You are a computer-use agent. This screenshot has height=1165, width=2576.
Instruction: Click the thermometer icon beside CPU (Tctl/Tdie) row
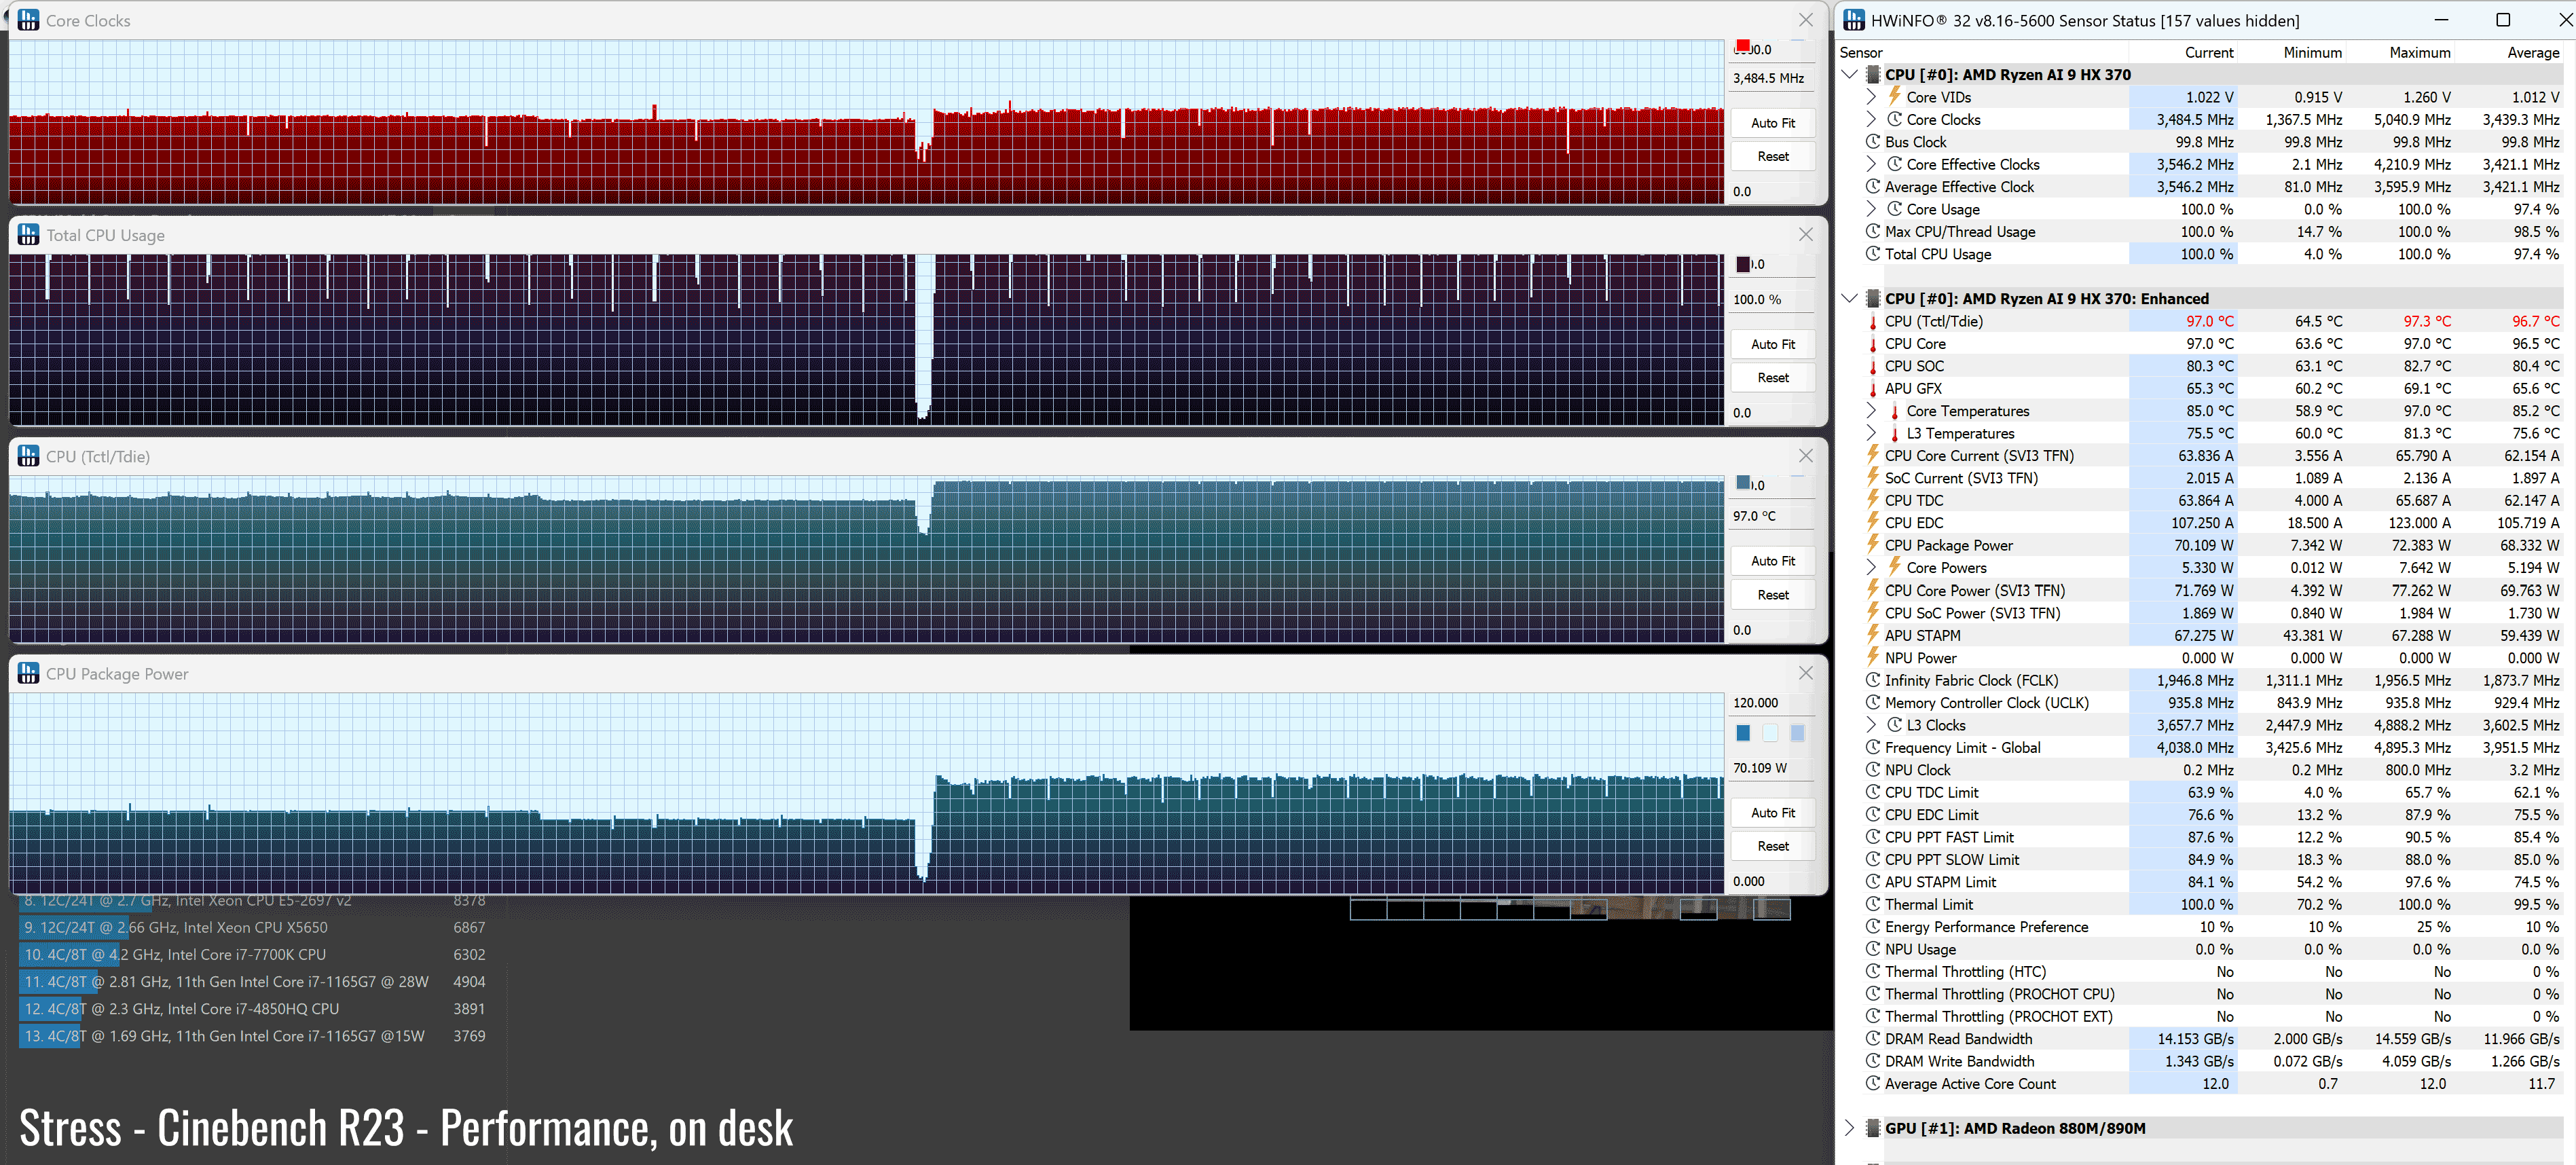point(1873,321)
